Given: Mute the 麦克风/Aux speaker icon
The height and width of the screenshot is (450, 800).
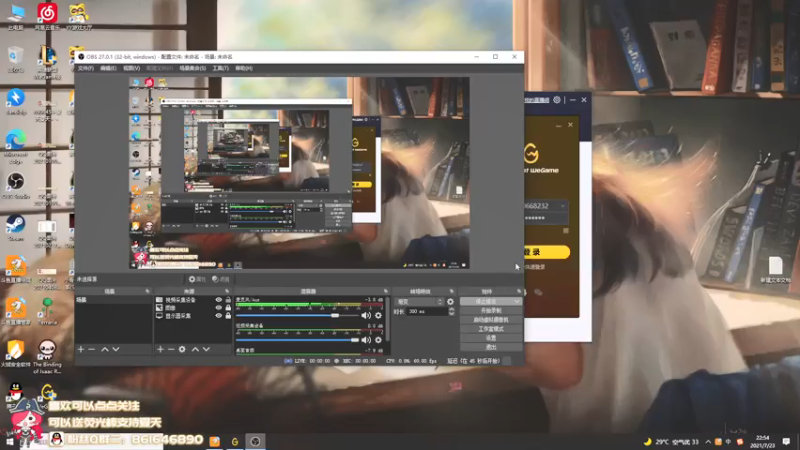Looking at the screenshot, I should pyautogui.click(x=366, y=315).
